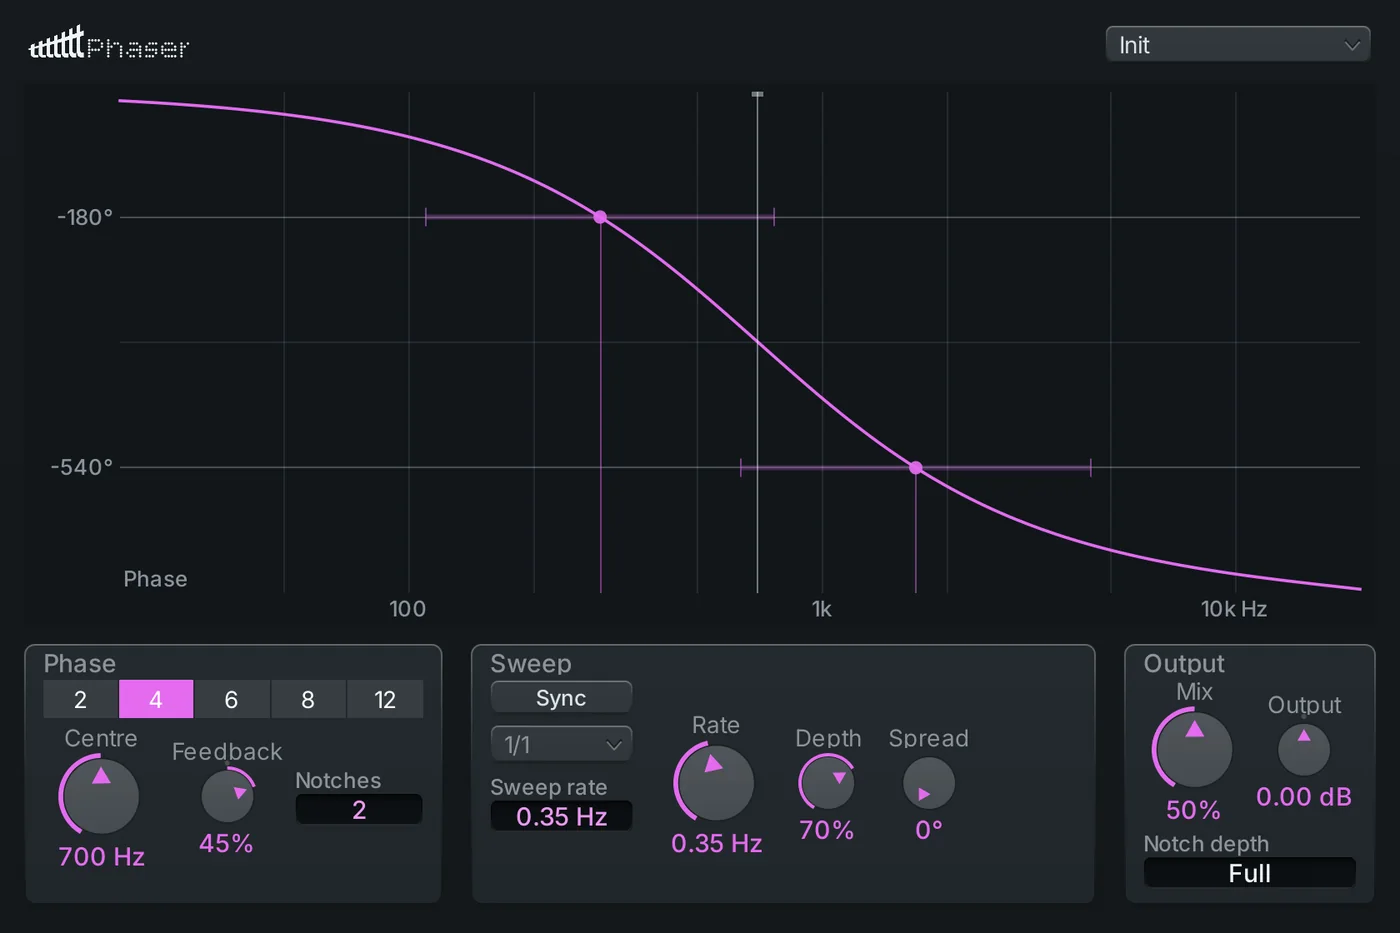Click the 0° spread value
Viewport: 1400px width, 933px height.
point(929,830)
